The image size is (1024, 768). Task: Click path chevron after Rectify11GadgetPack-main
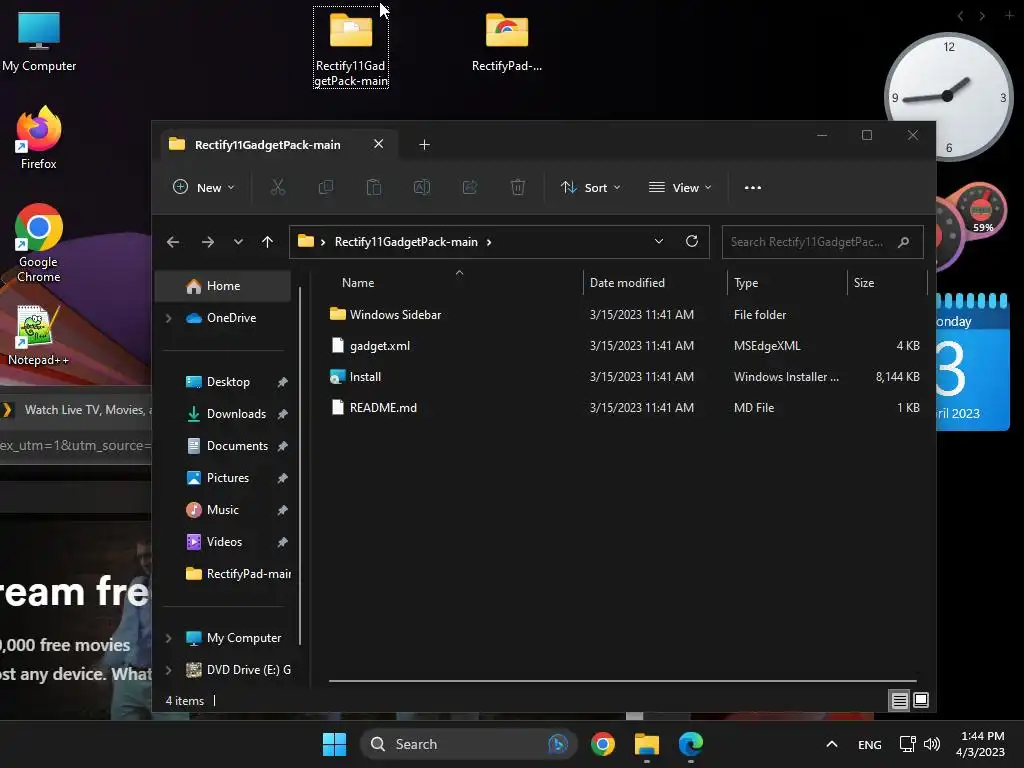[x=489, y=242]
